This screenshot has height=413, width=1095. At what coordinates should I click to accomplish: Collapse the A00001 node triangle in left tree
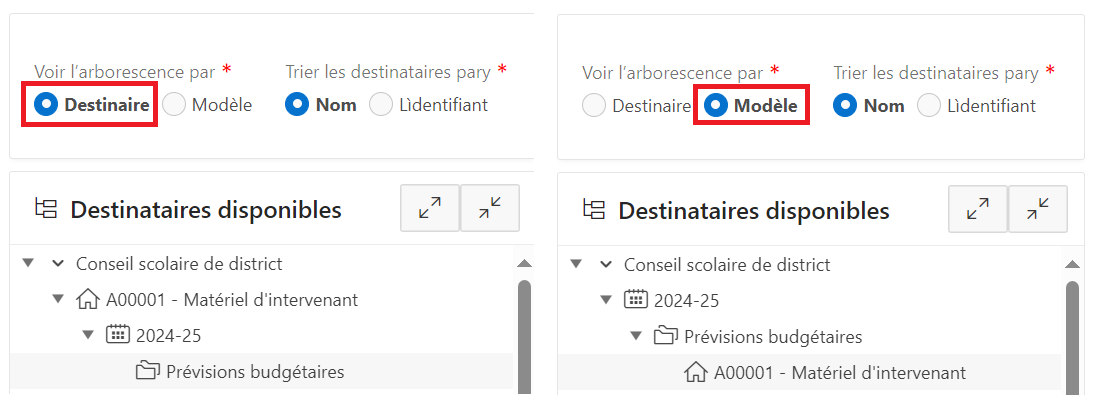[x=58, y=299]
